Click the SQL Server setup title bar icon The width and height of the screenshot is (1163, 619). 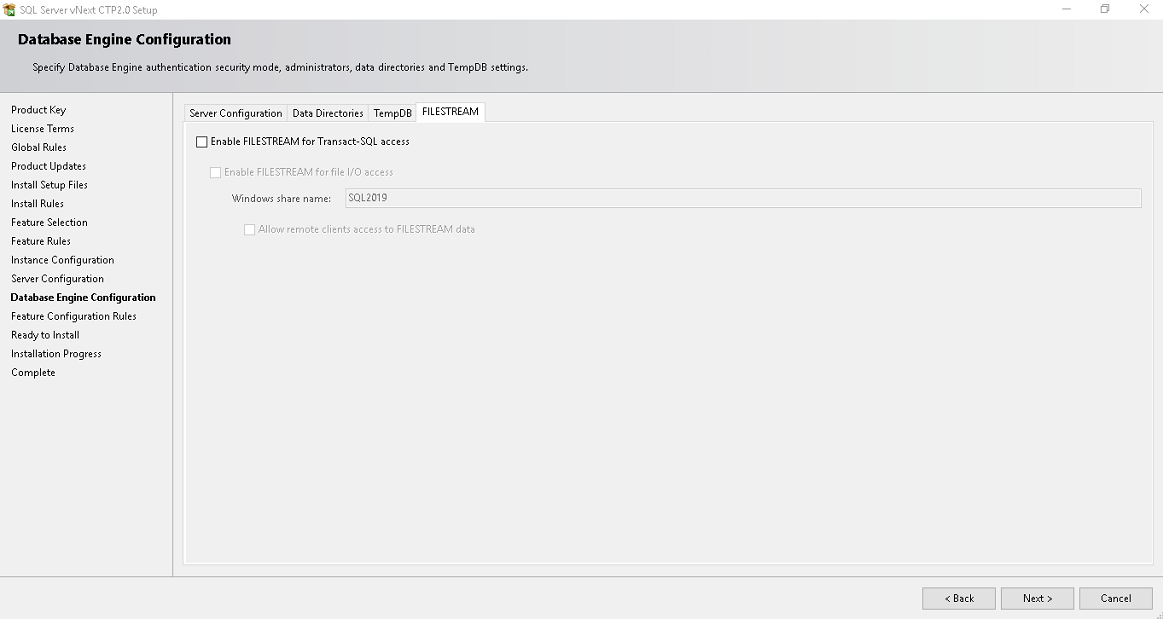click(10, 10)
